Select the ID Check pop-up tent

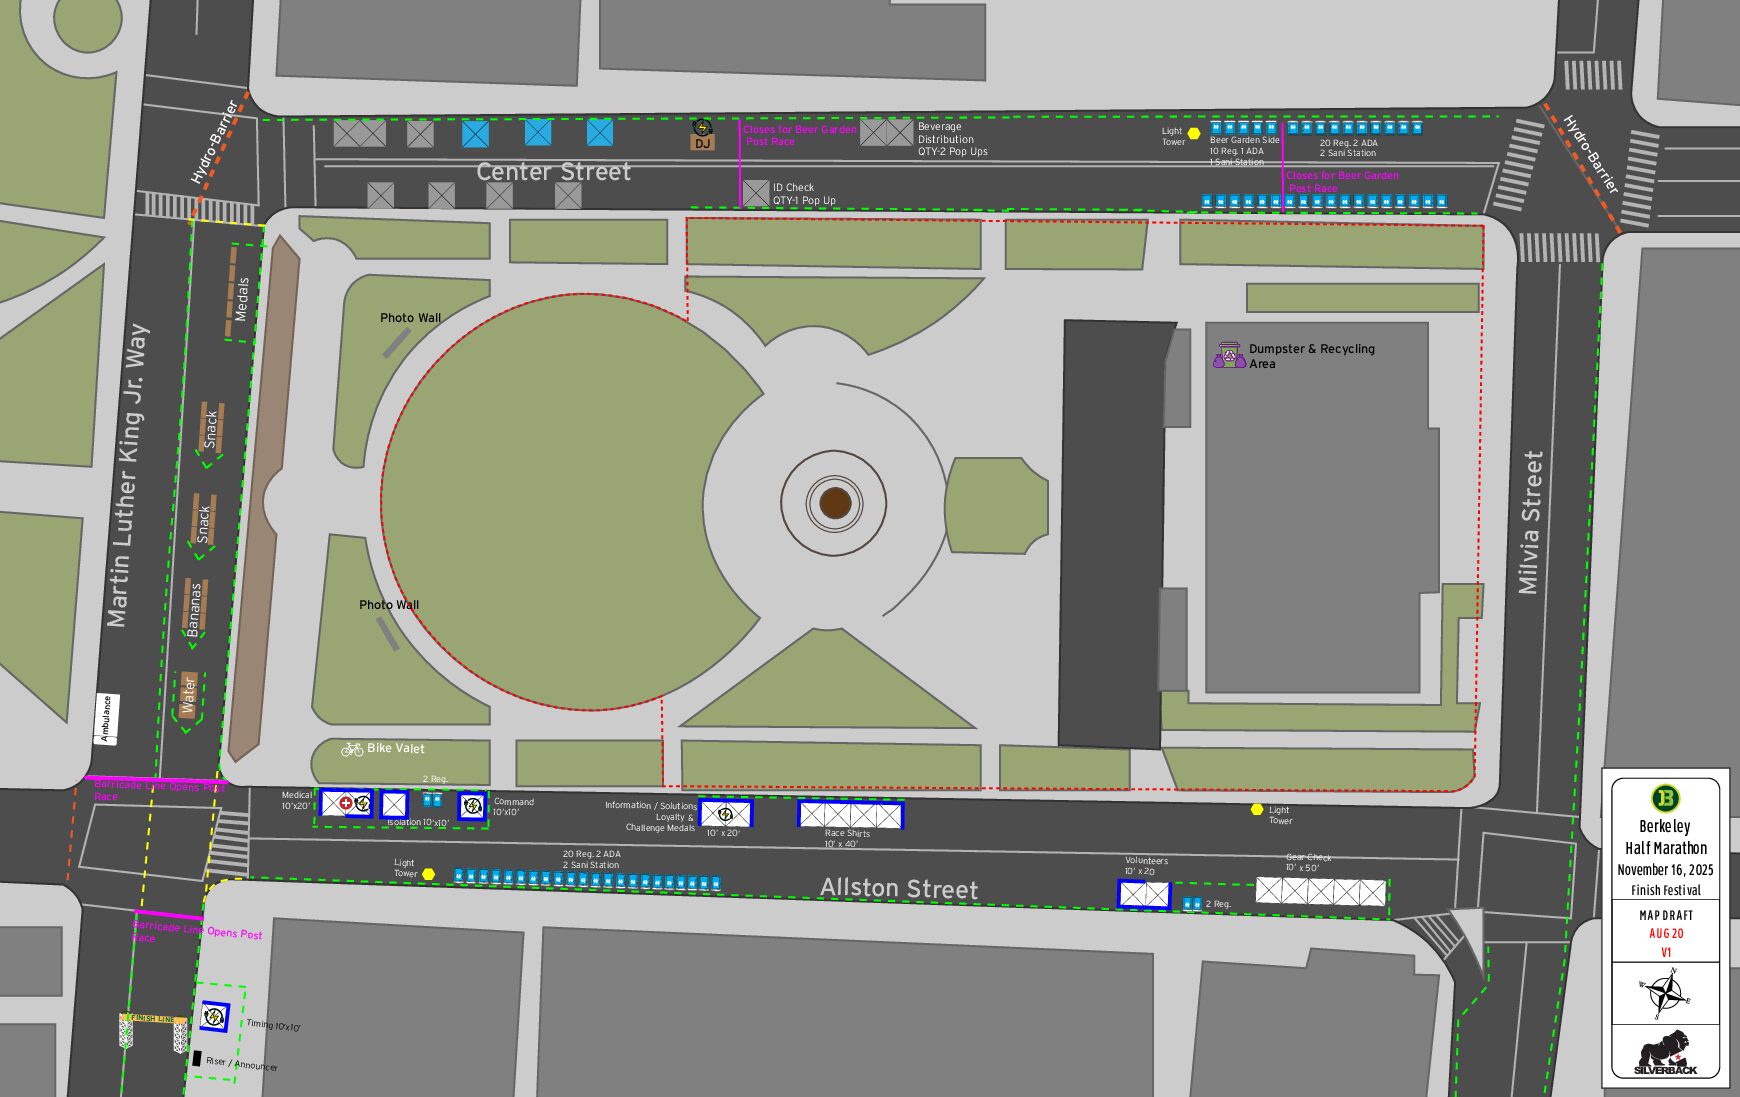pyautogui.click(x=756, y=192)
